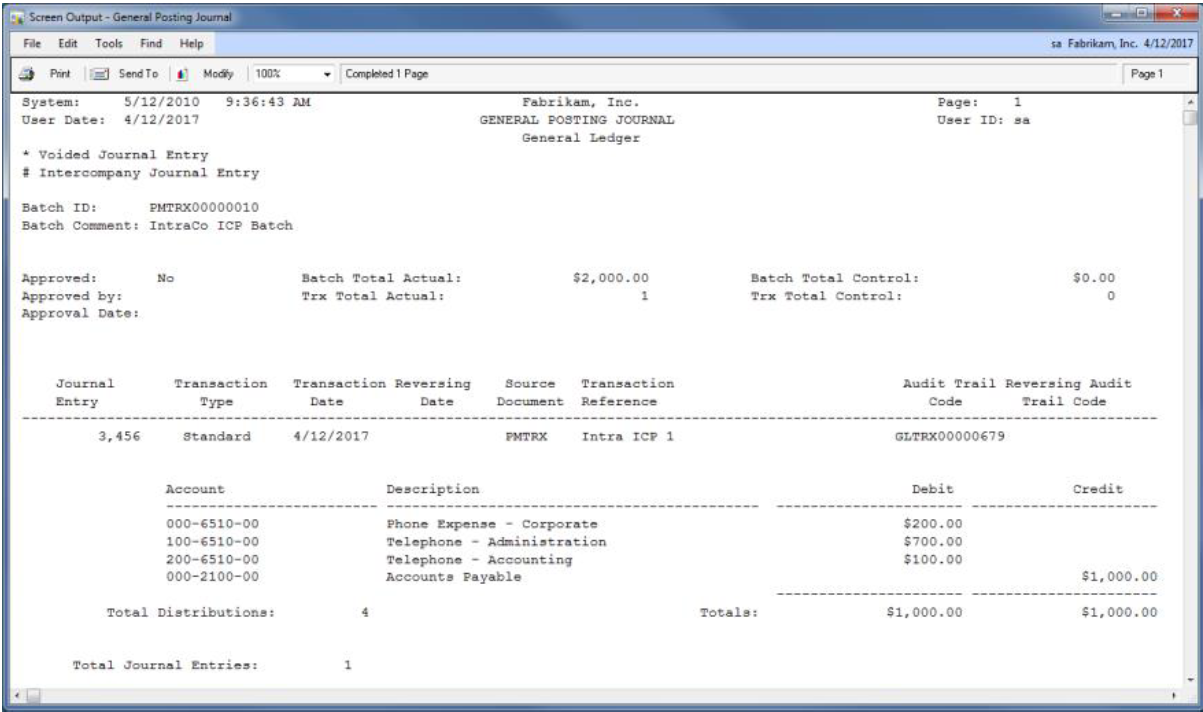This screenshot has height=712, width=1203.
Task: Click the printer icon in the toolbar
Action: click(24, 73)
